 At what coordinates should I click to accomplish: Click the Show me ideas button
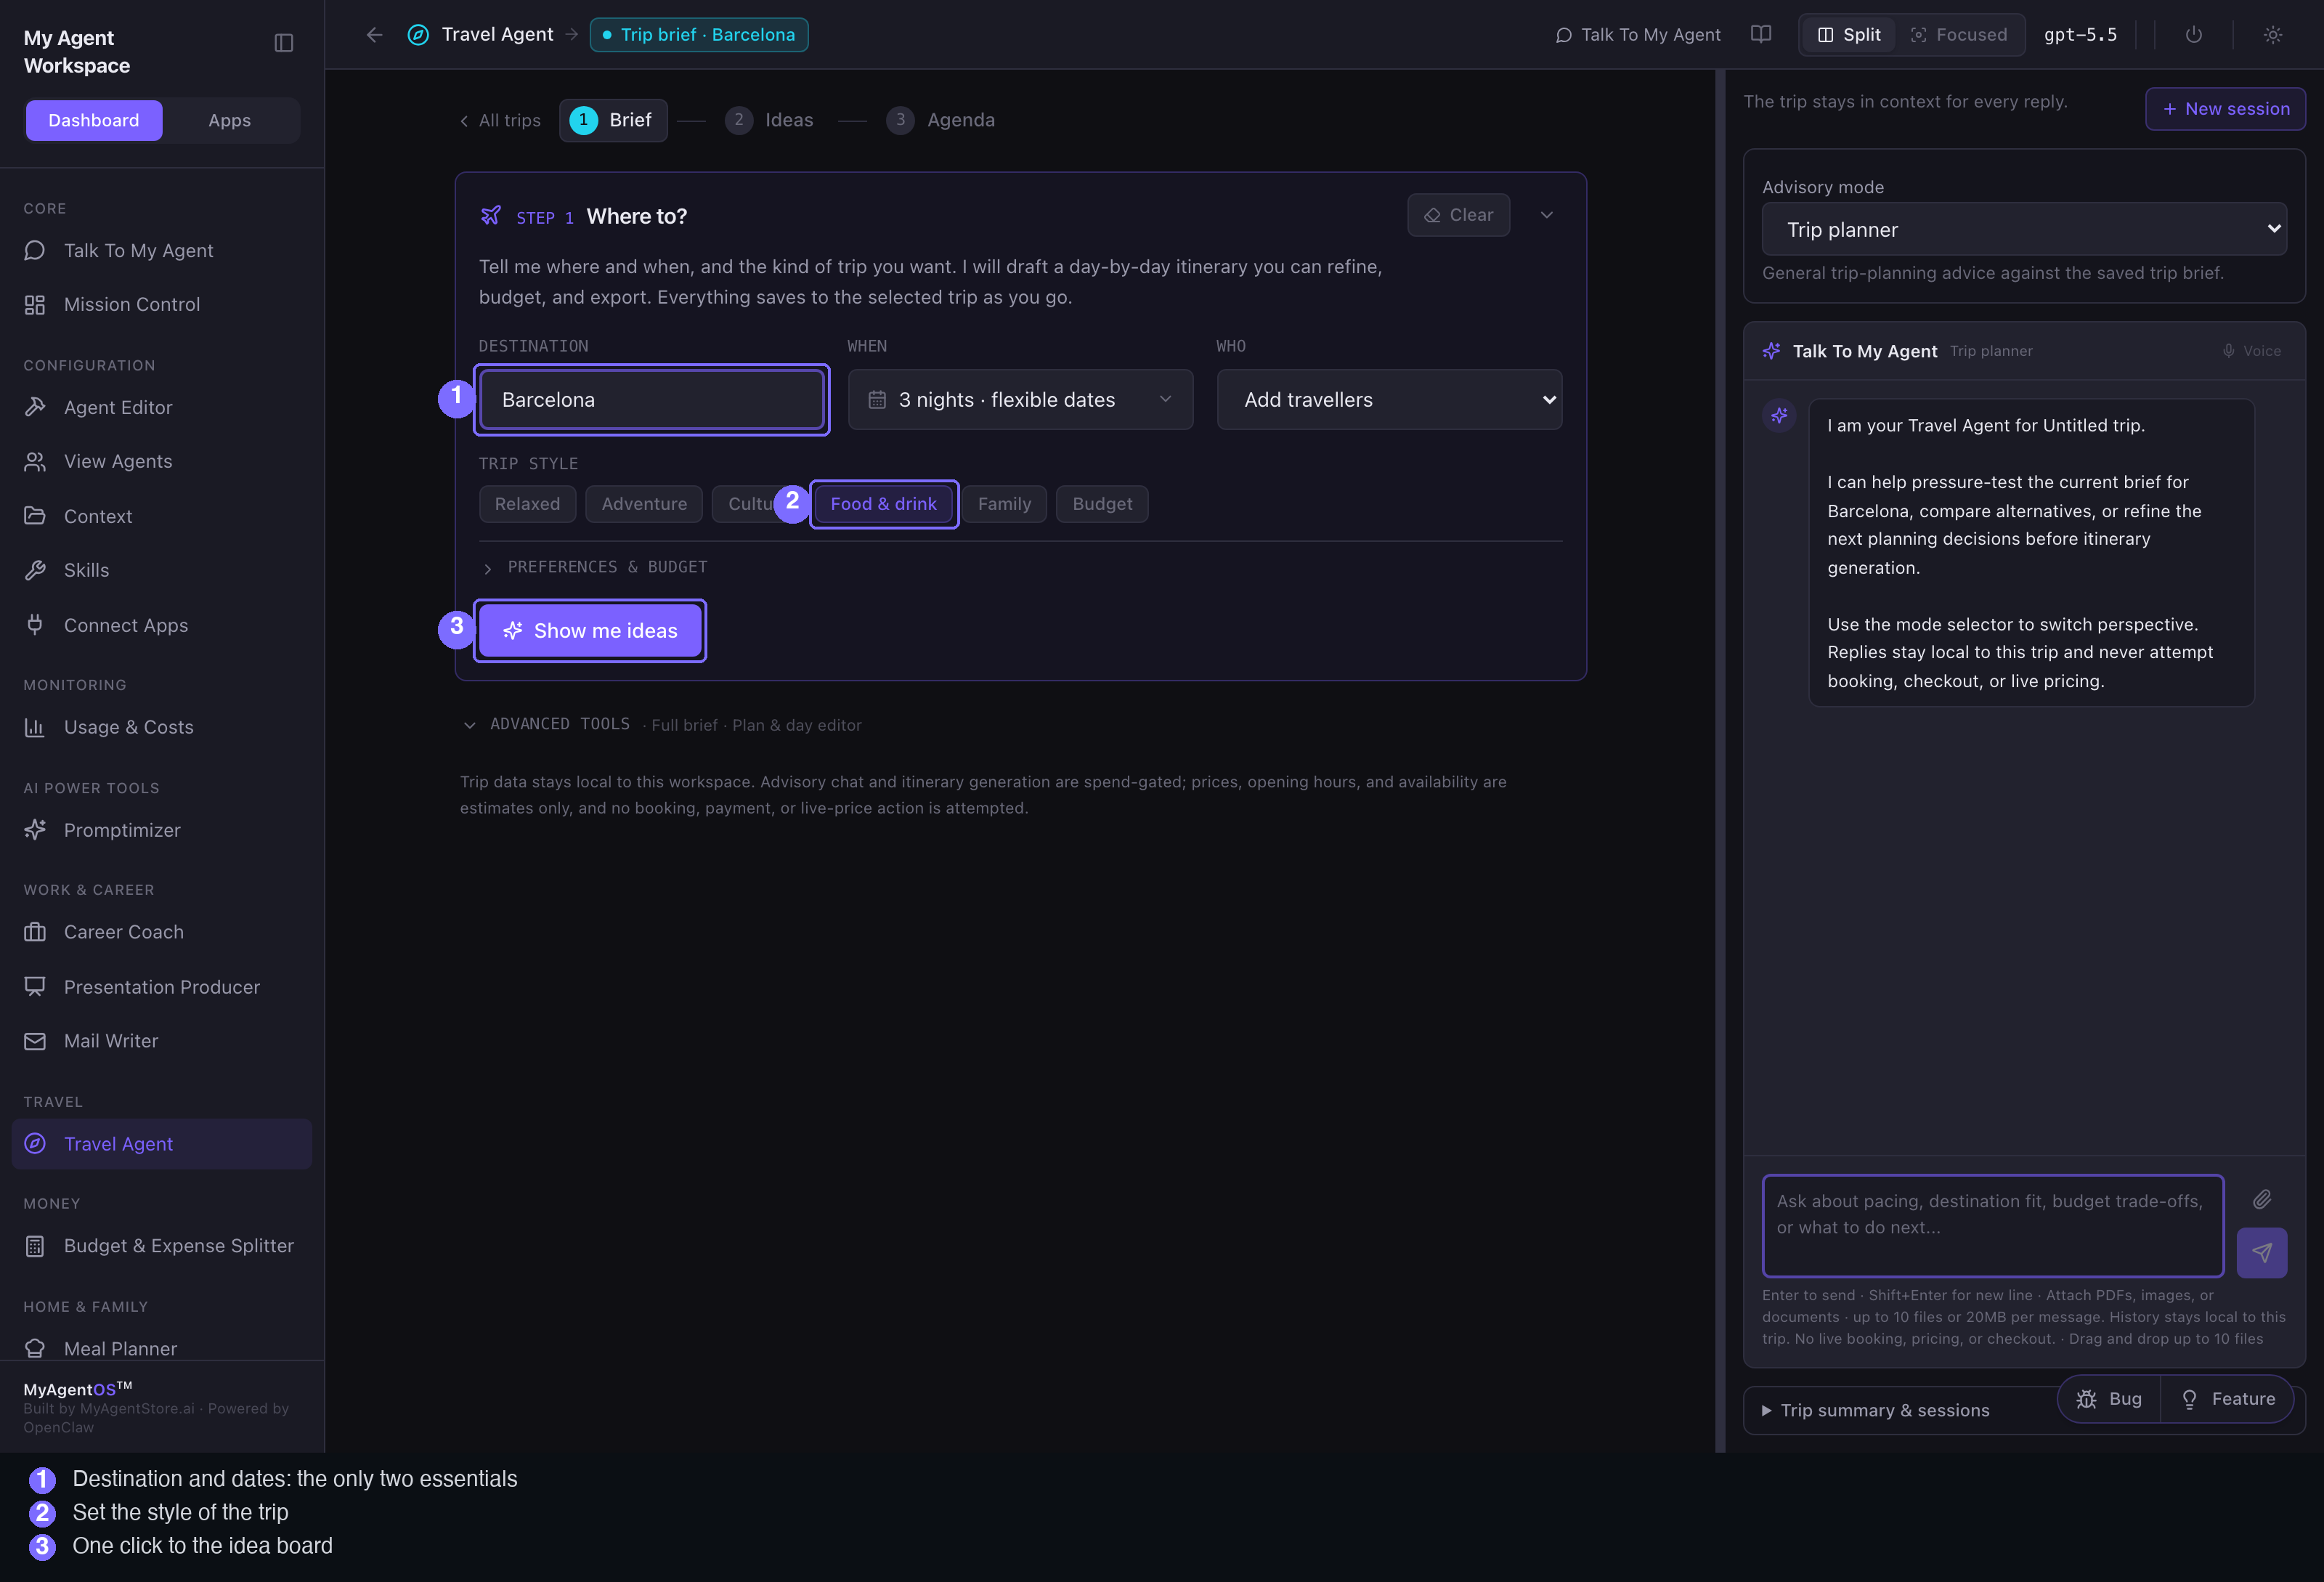coord(590,631)
